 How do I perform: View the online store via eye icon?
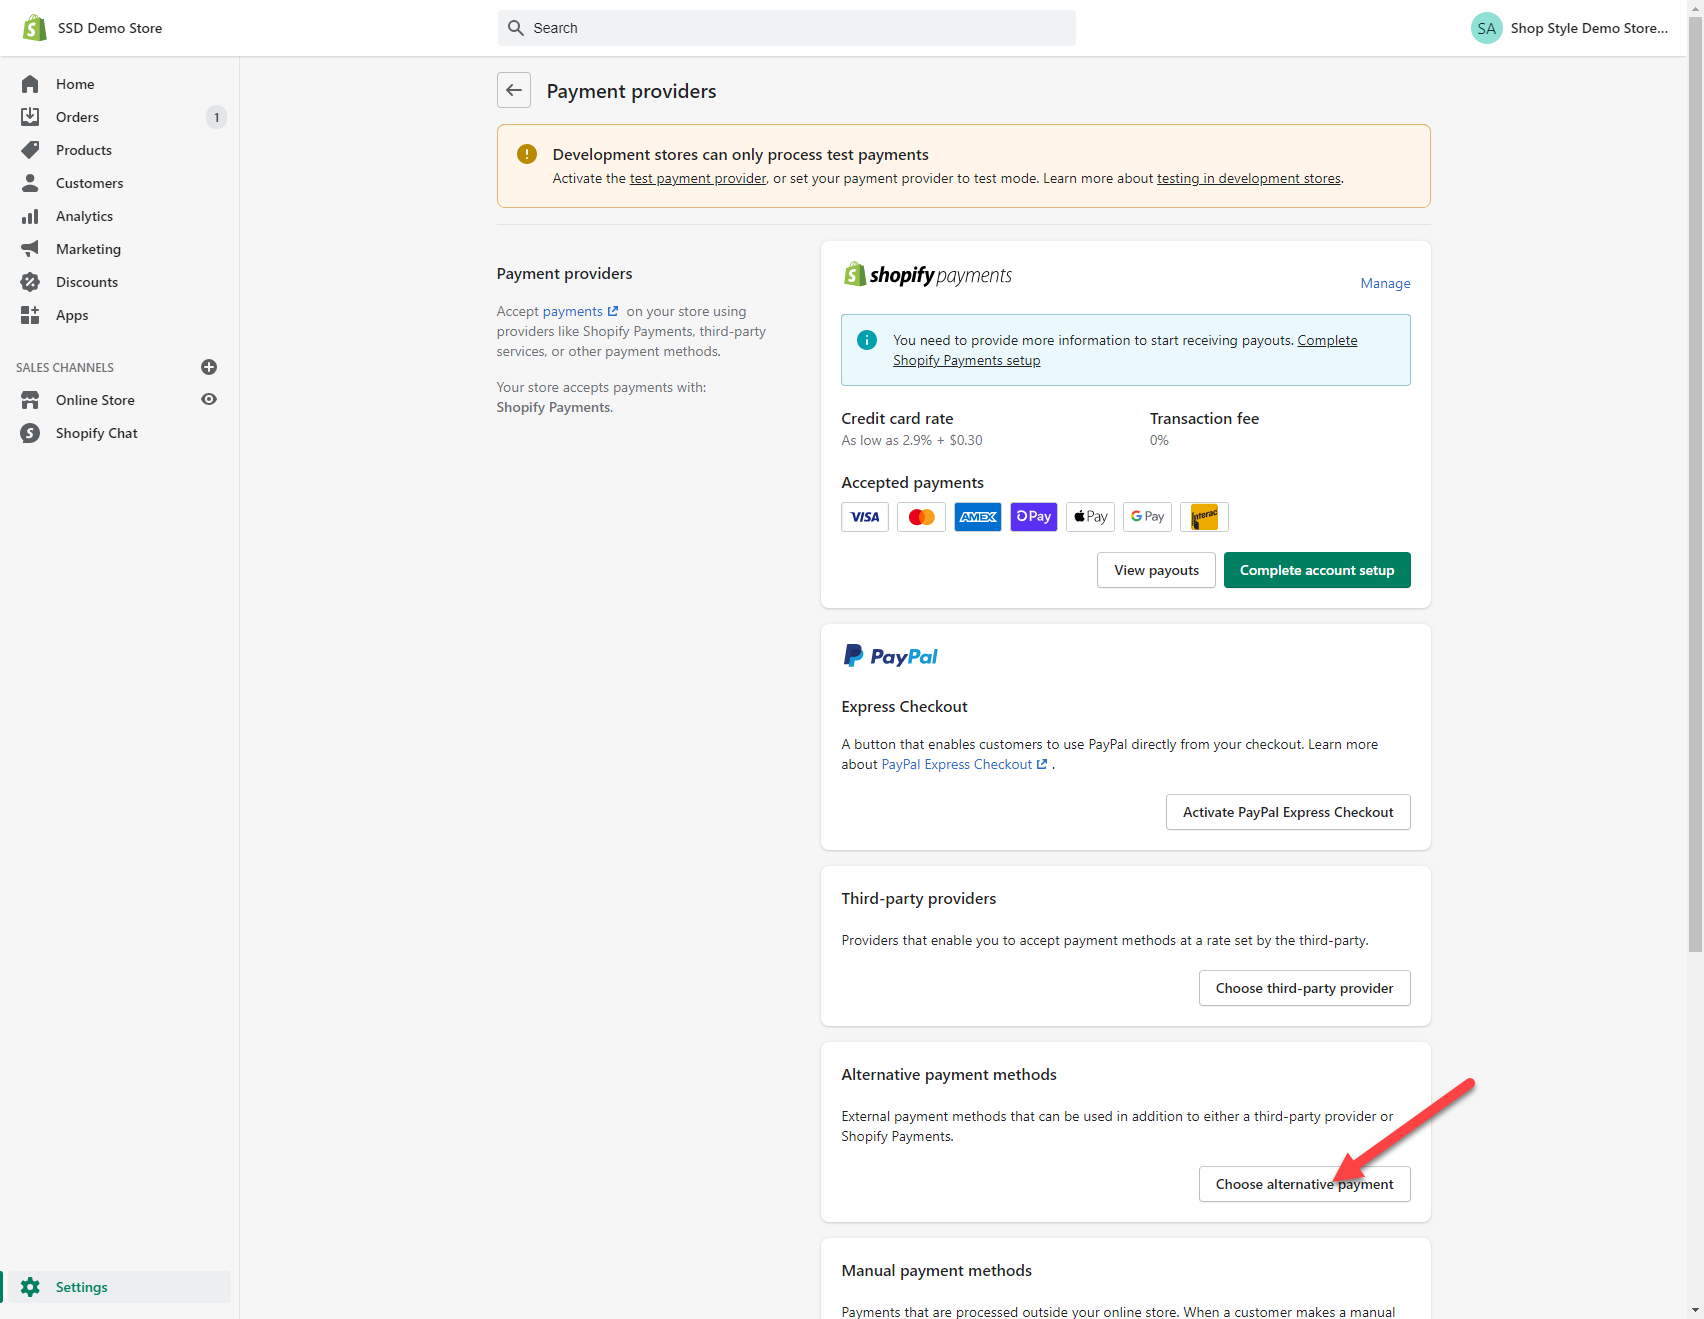pos(209,399)
